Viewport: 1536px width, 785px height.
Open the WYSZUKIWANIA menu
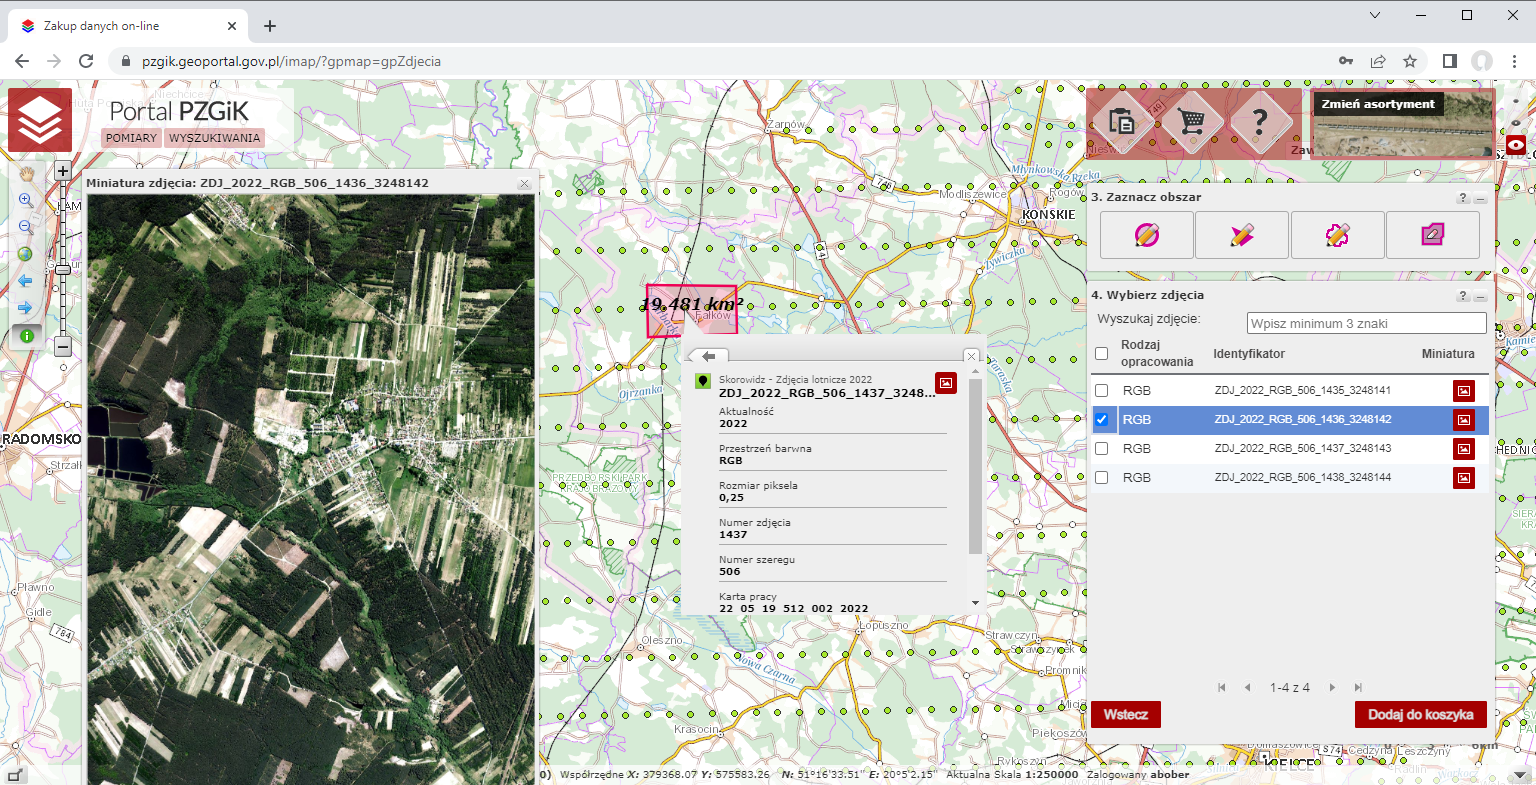(x=214, y=138)
